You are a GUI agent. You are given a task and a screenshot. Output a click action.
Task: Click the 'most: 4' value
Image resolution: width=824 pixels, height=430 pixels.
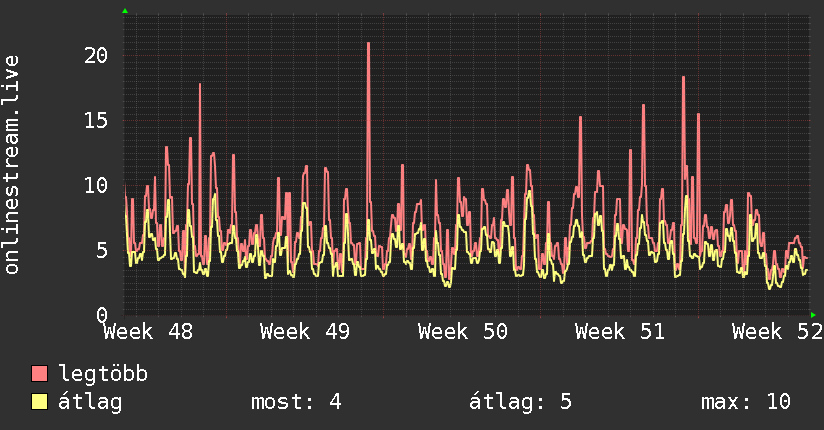pyautogui.click(x=296, y=402)
